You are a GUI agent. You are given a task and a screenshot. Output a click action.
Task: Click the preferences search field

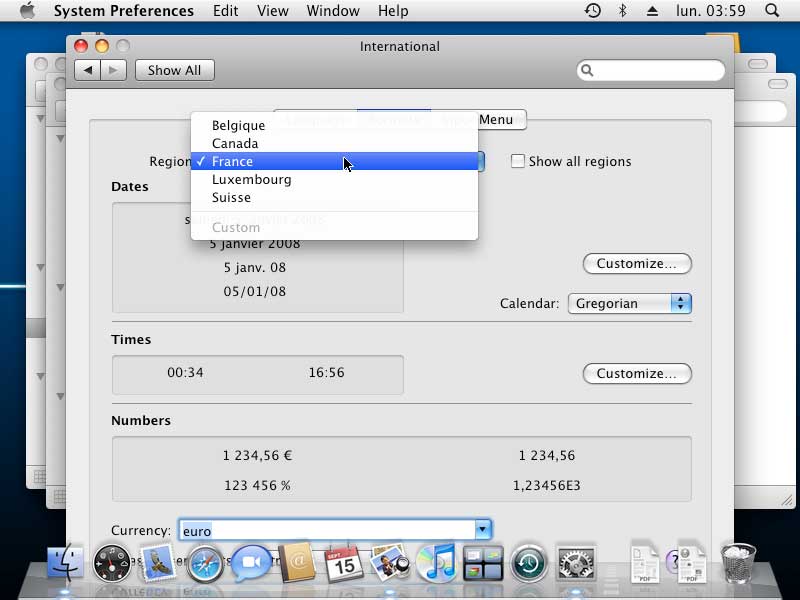point(651,70)
